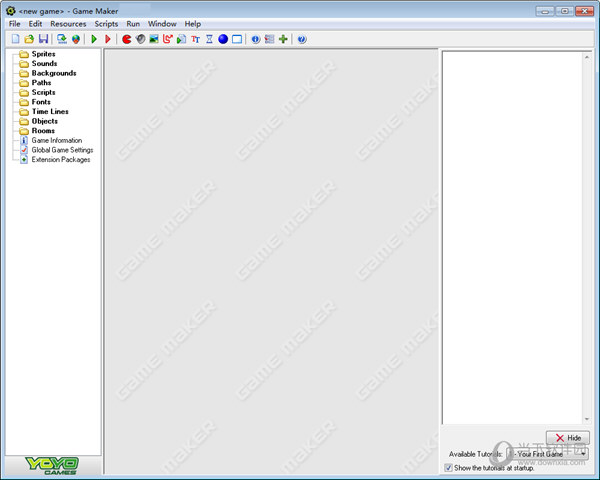The width and height of the screenshot is (600, 480).
Task: Open the File menu
Action: 15,24
